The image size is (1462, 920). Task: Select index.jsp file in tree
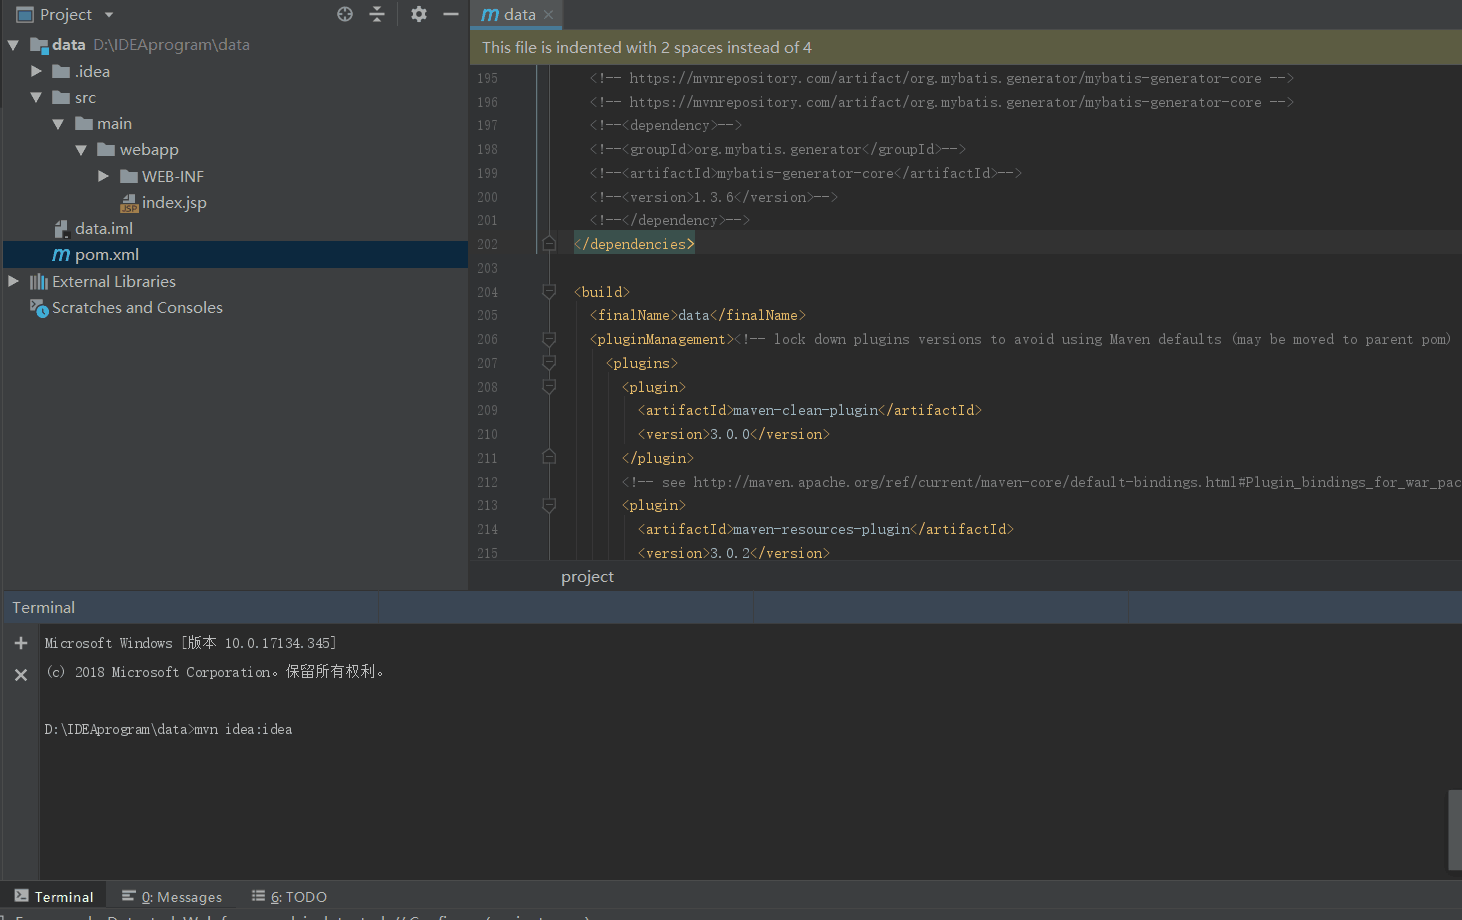(x=174, y=202)
